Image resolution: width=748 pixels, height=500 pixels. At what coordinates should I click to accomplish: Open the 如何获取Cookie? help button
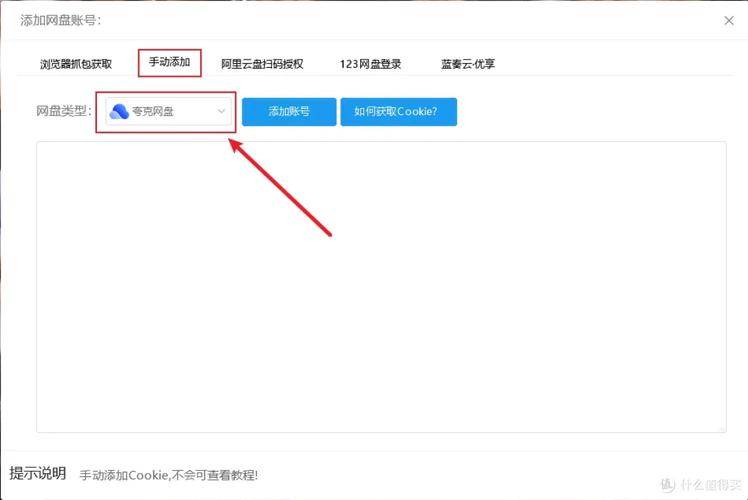(399, 112)
